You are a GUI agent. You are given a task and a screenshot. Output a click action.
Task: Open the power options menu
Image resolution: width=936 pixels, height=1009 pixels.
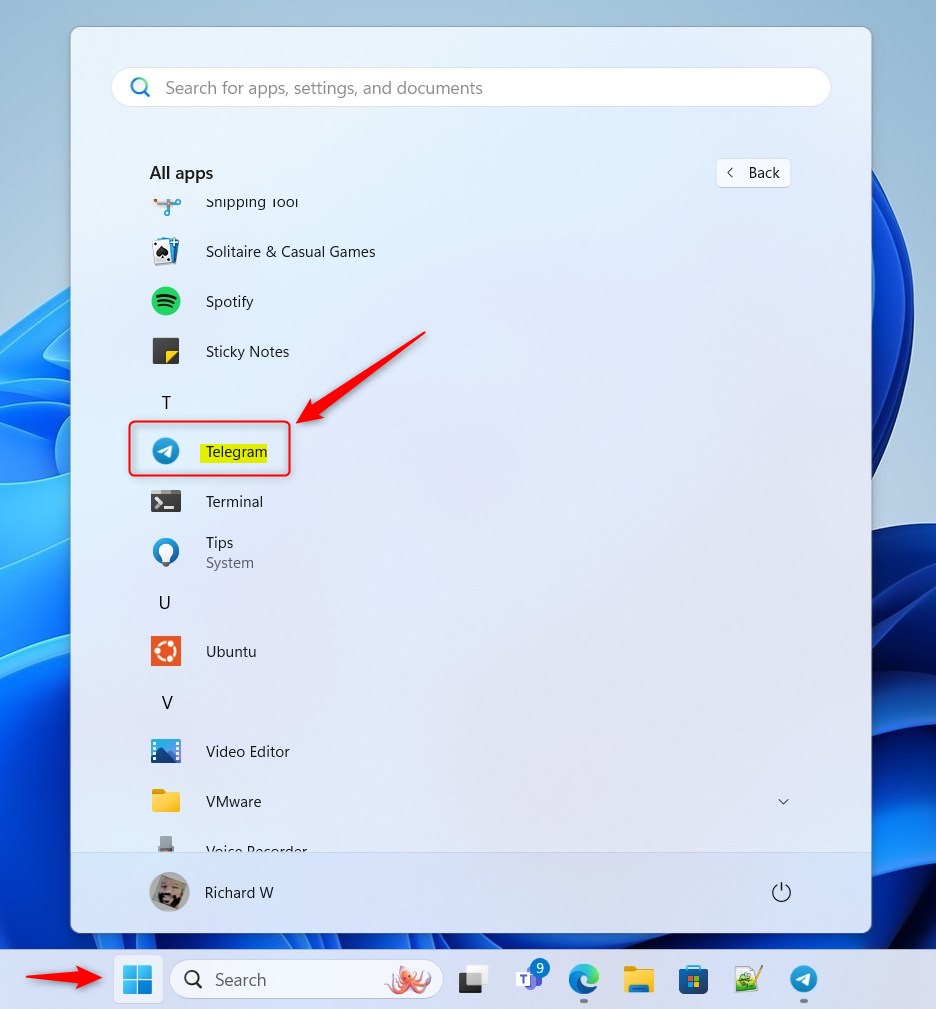(781, 892)
